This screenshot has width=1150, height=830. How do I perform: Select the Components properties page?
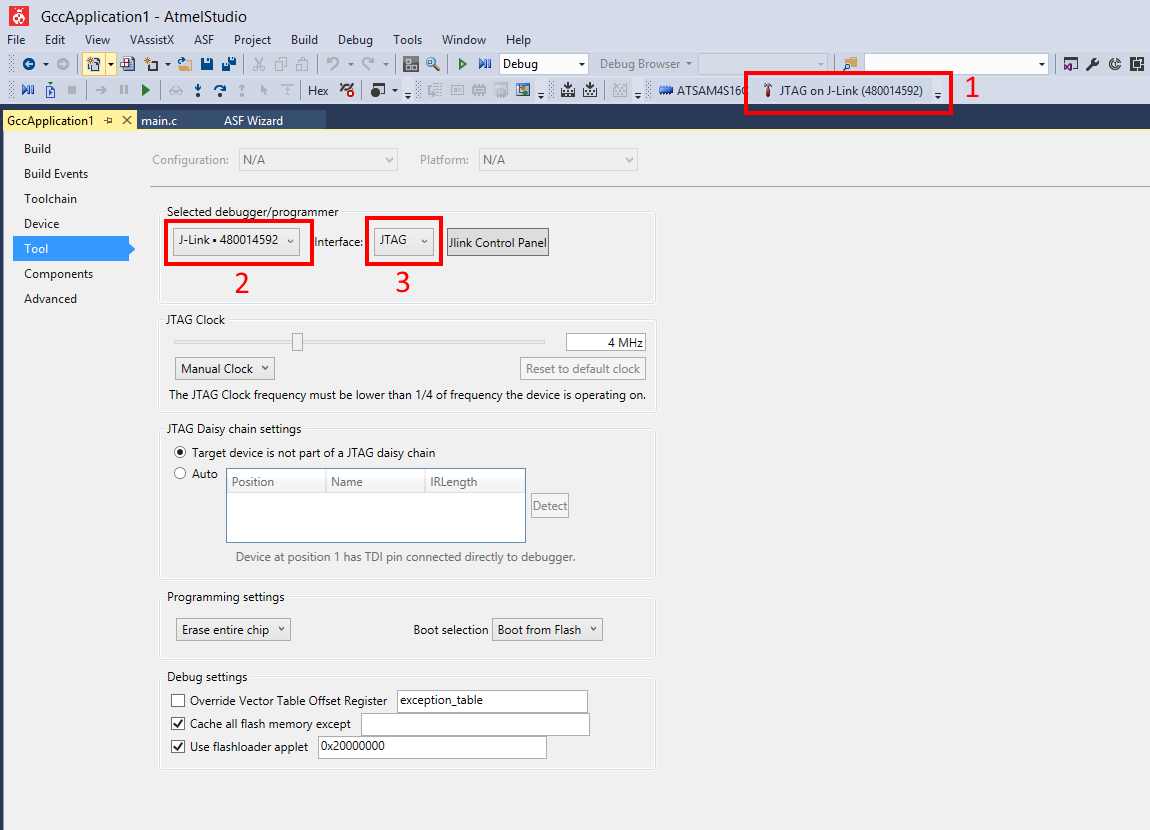(x=58, y=273)
